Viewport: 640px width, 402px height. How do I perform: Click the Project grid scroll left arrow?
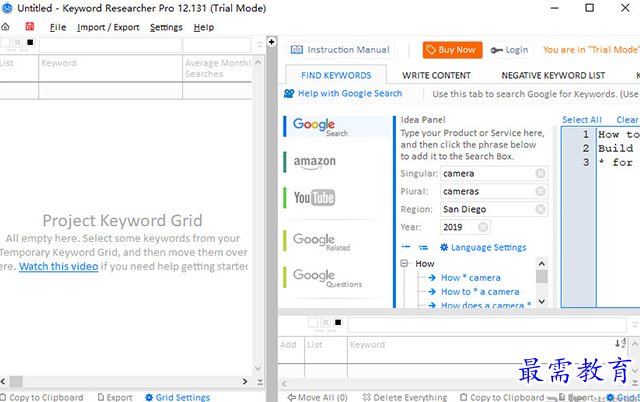[3, 382]
